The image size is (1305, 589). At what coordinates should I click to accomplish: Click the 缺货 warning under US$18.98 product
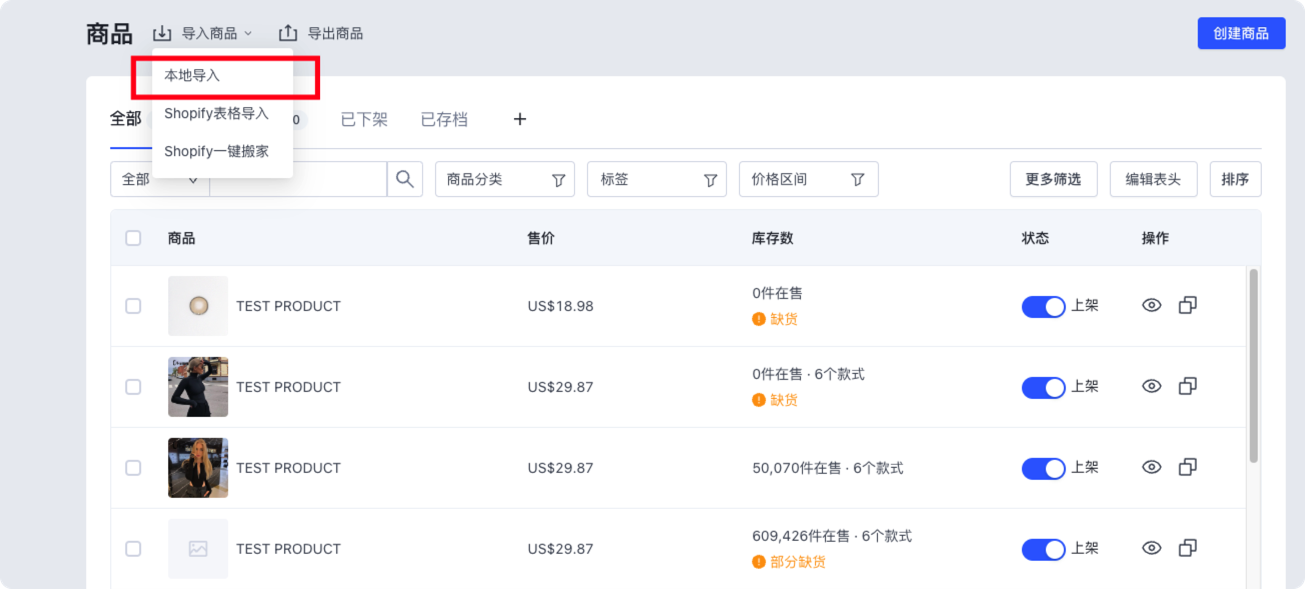click(x=775, y=319)
